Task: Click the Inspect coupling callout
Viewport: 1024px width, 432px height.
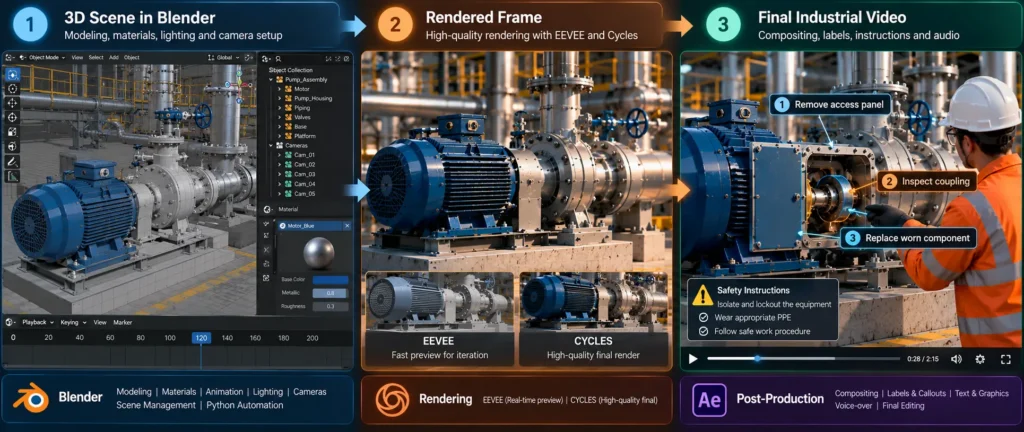Action: pos(927,182)
